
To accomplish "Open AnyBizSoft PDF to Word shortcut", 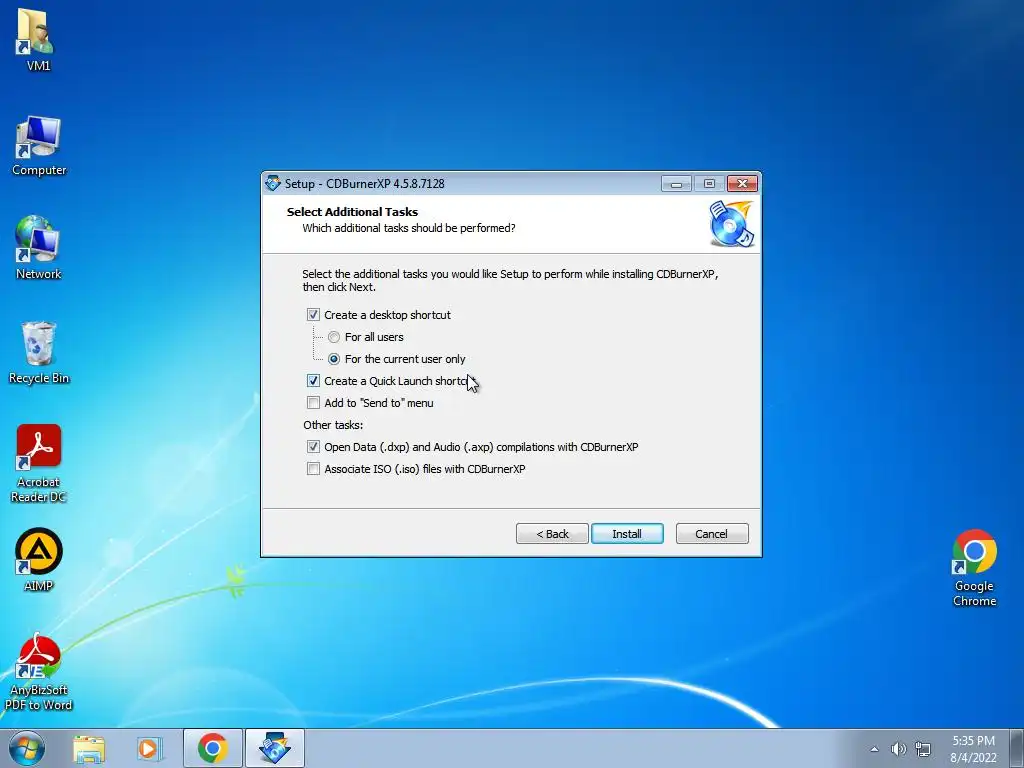I will click(x=39, y=671).
